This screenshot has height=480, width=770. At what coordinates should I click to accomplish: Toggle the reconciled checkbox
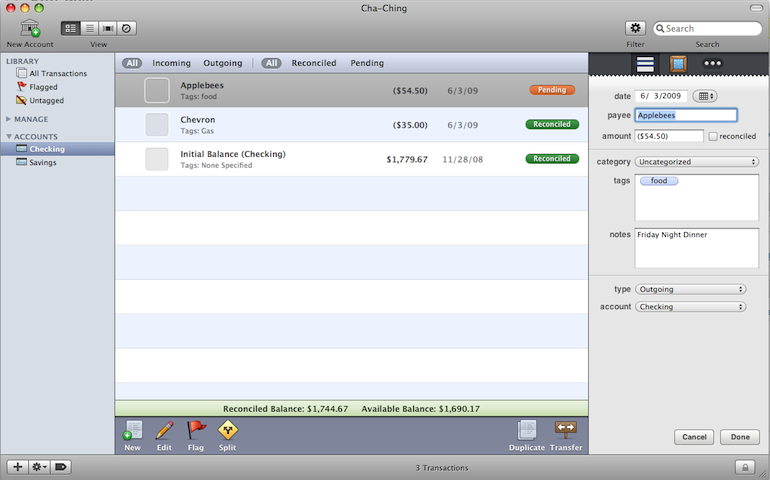[713, 136]
